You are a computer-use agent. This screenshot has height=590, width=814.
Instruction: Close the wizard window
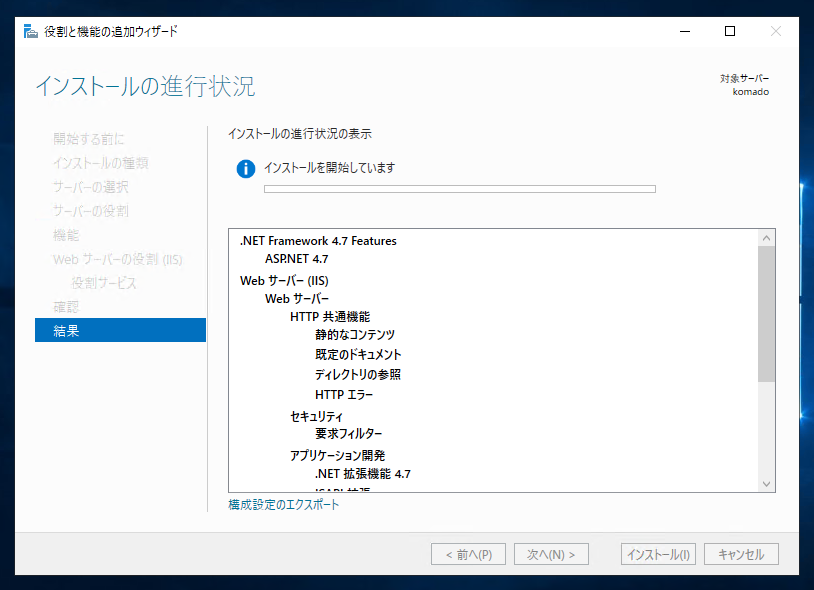tap(776, 32)
